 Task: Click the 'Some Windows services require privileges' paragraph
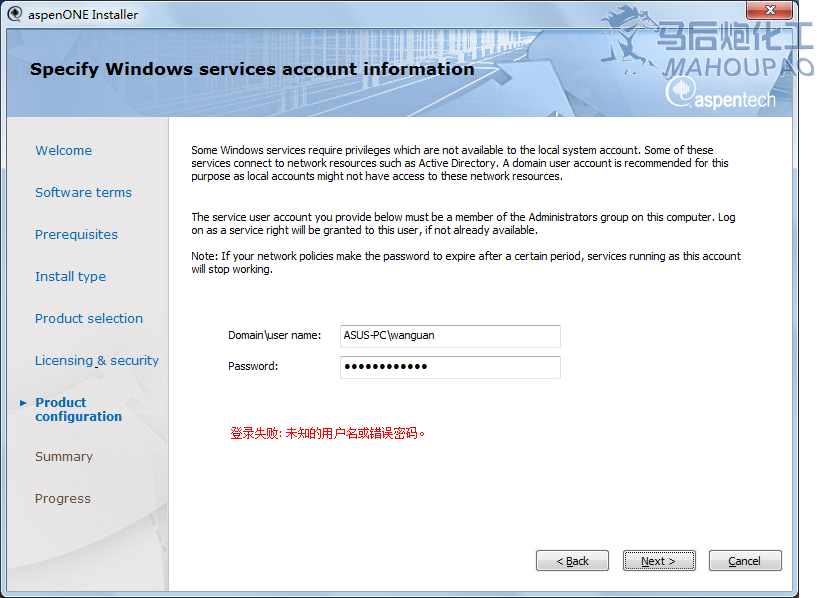[x=460, y=163]
